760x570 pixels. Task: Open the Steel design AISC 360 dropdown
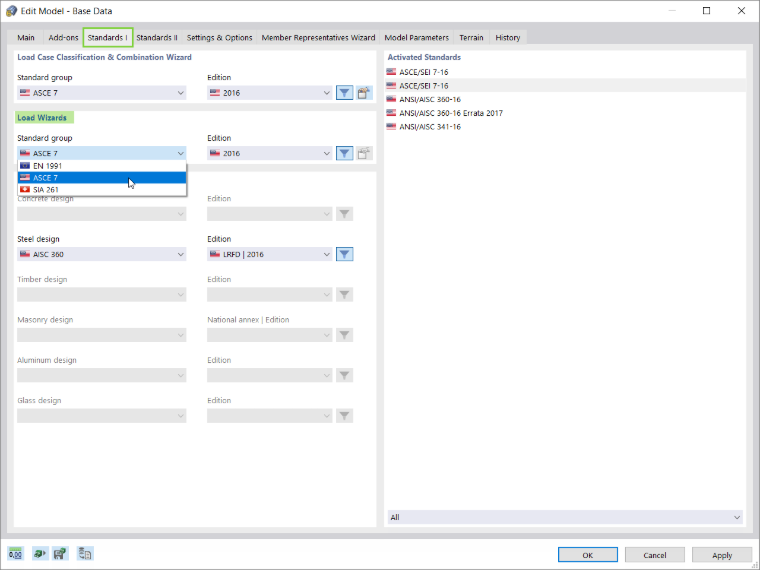tap(102, 254)
